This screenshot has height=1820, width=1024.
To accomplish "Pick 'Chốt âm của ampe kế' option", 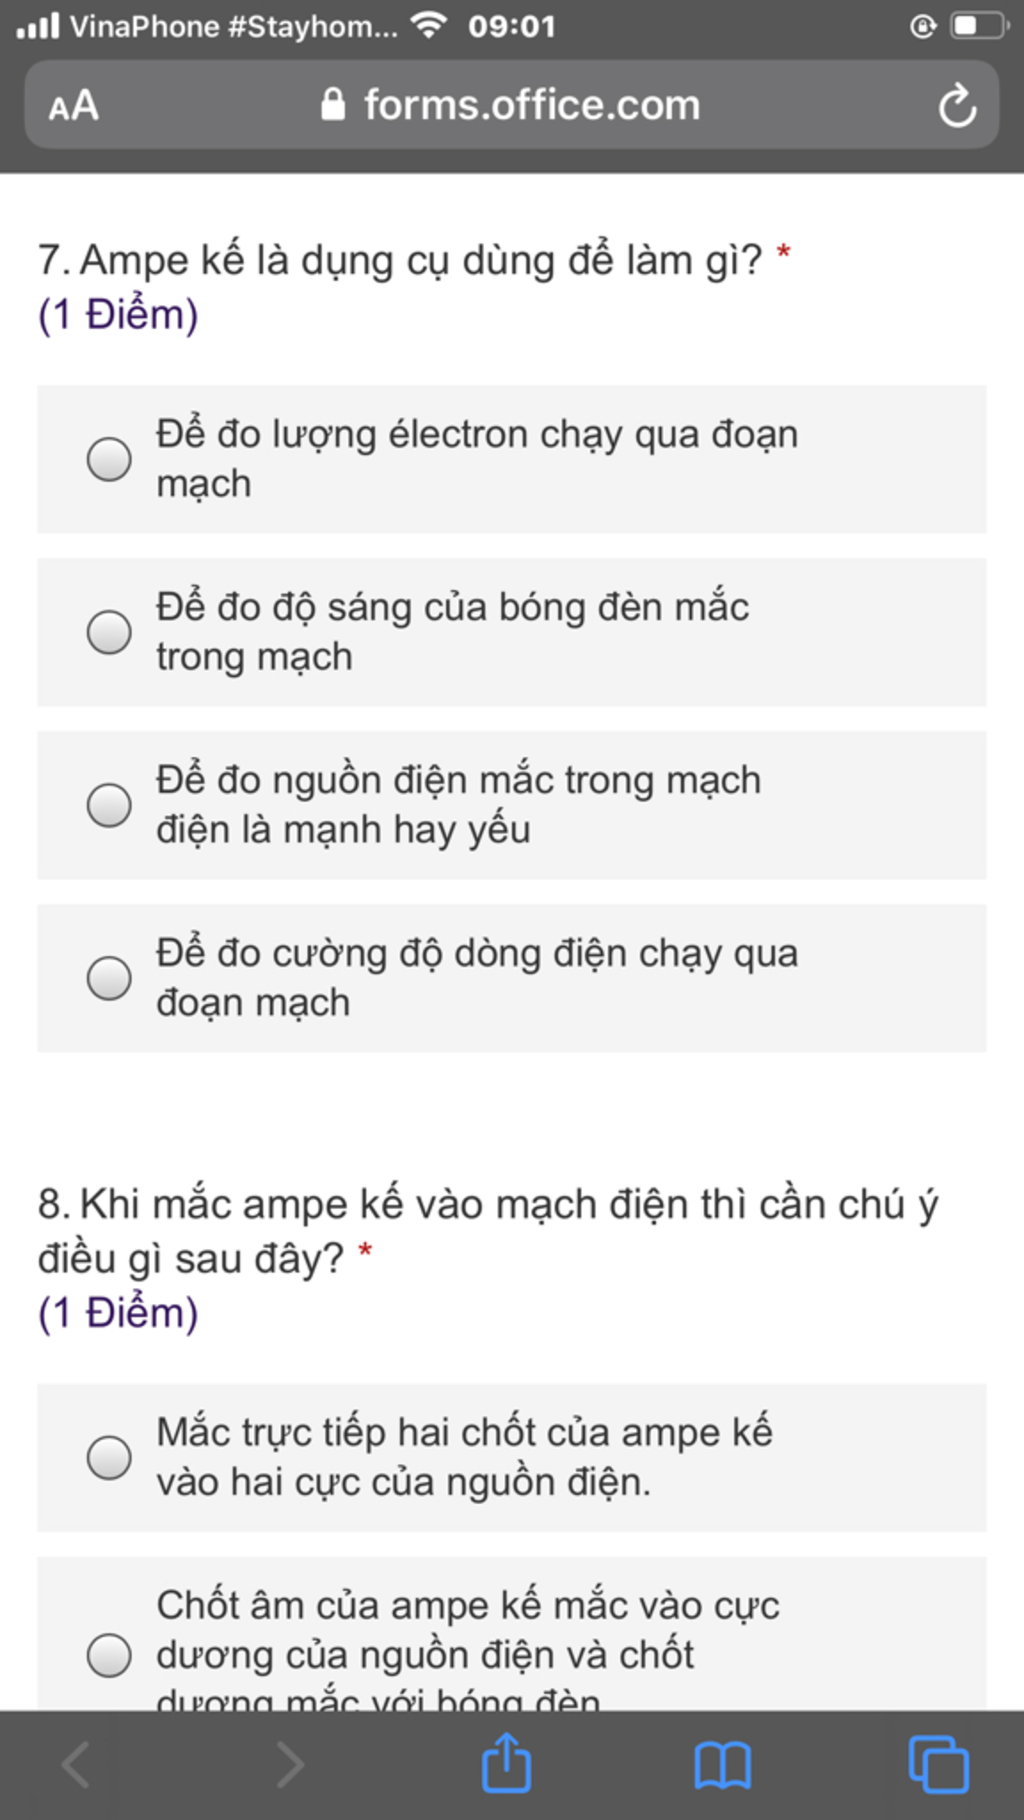I will [512, 1633].
